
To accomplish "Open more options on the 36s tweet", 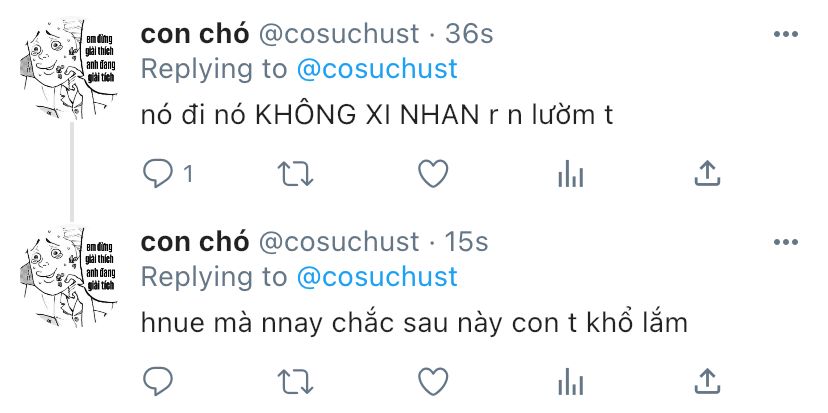I will (x=786, y=34).
